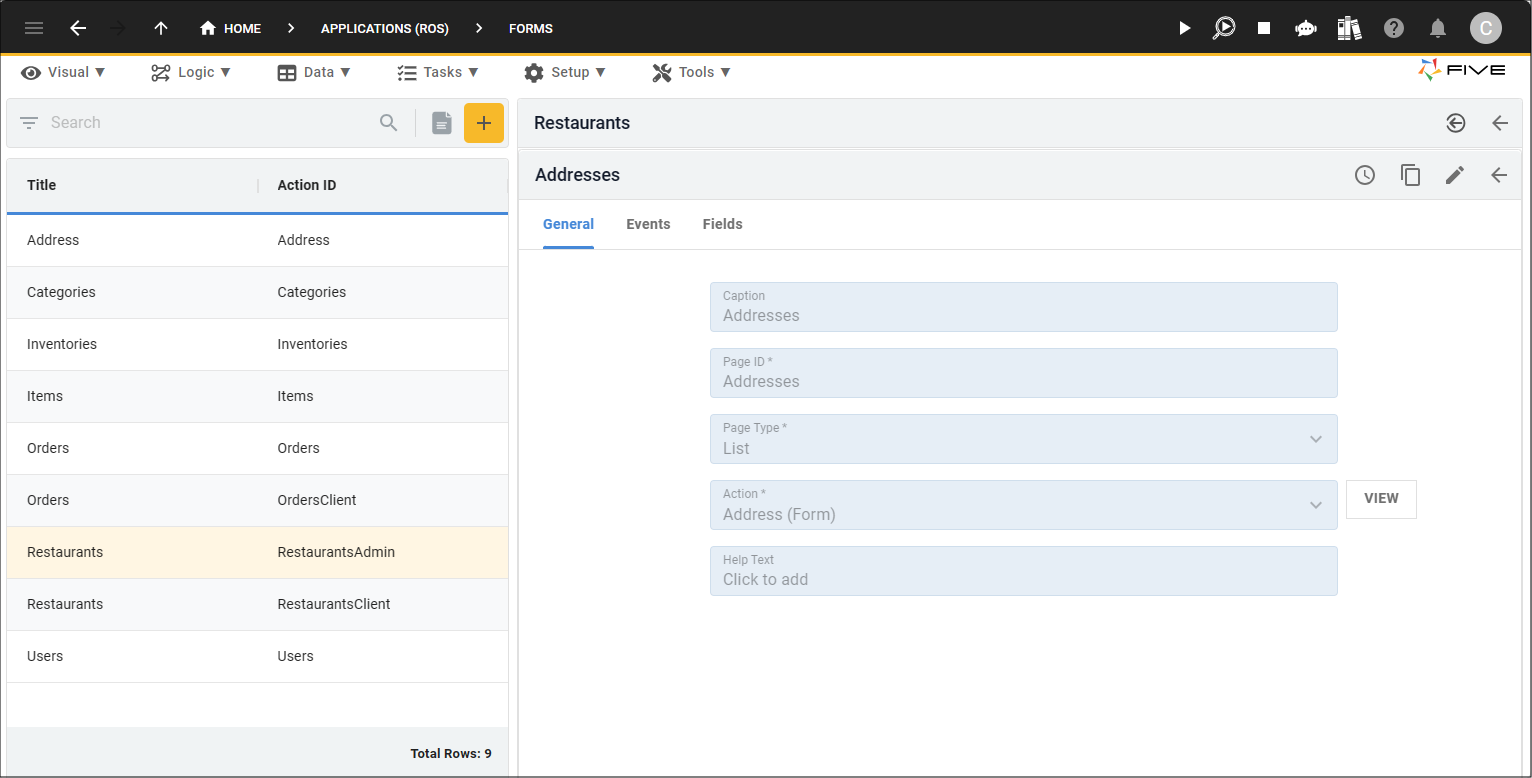Select the Categories row
The height and width of the screenshot is (778, 1532).
click(x=257, y=292)
